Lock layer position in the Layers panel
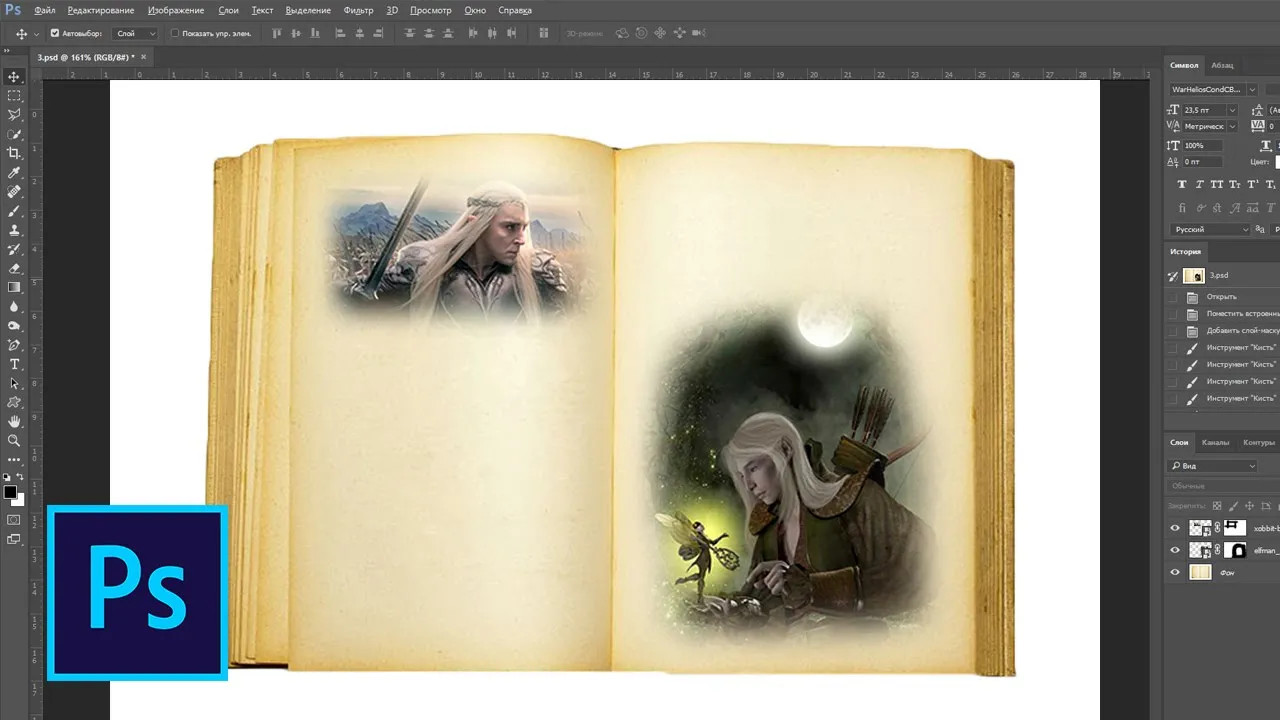This screenshot has width=1280, height=720. tap(1249, 506)
